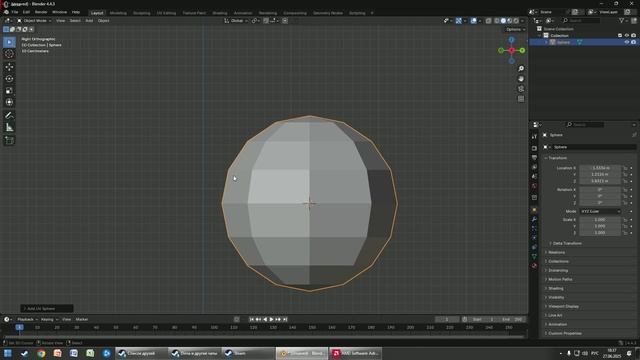Open the Tool properties tab icon
The width and height of the screenshot is (640, 360).
534,137
